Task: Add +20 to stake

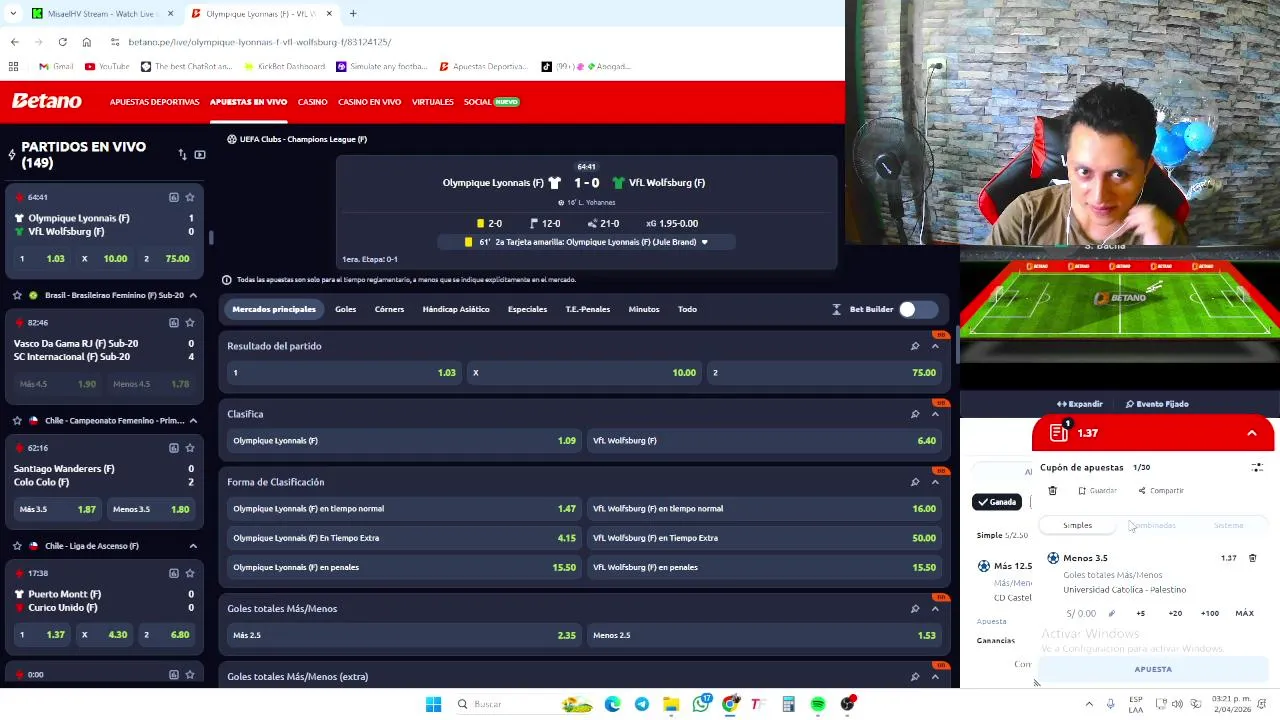Action: tap(1175, 613)
